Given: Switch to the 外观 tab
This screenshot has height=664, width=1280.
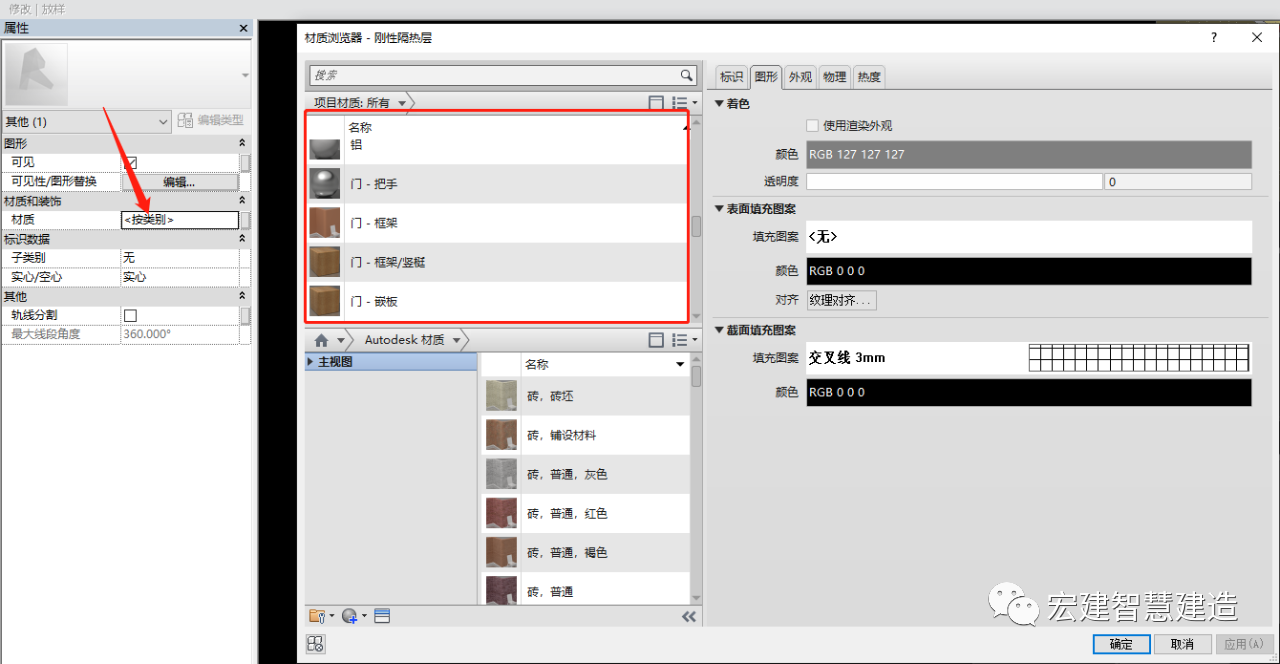Looking at the screenshot, I should (x=800, y=77).
